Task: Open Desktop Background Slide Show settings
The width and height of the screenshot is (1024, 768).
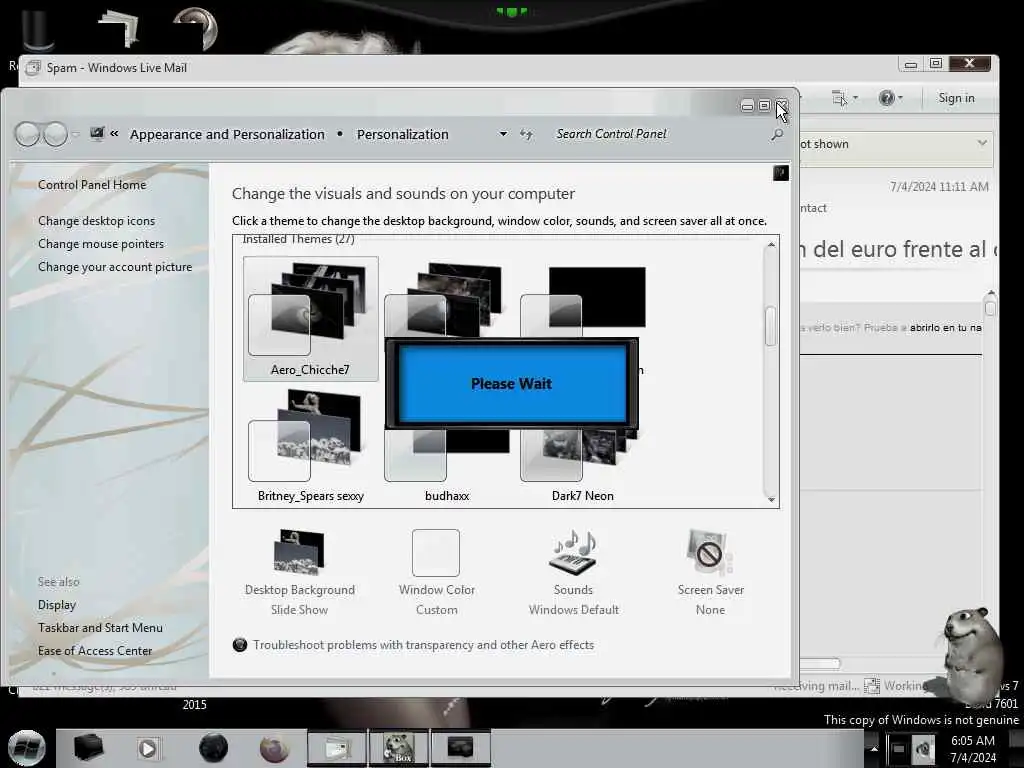Action: click(x=300, y=573)
